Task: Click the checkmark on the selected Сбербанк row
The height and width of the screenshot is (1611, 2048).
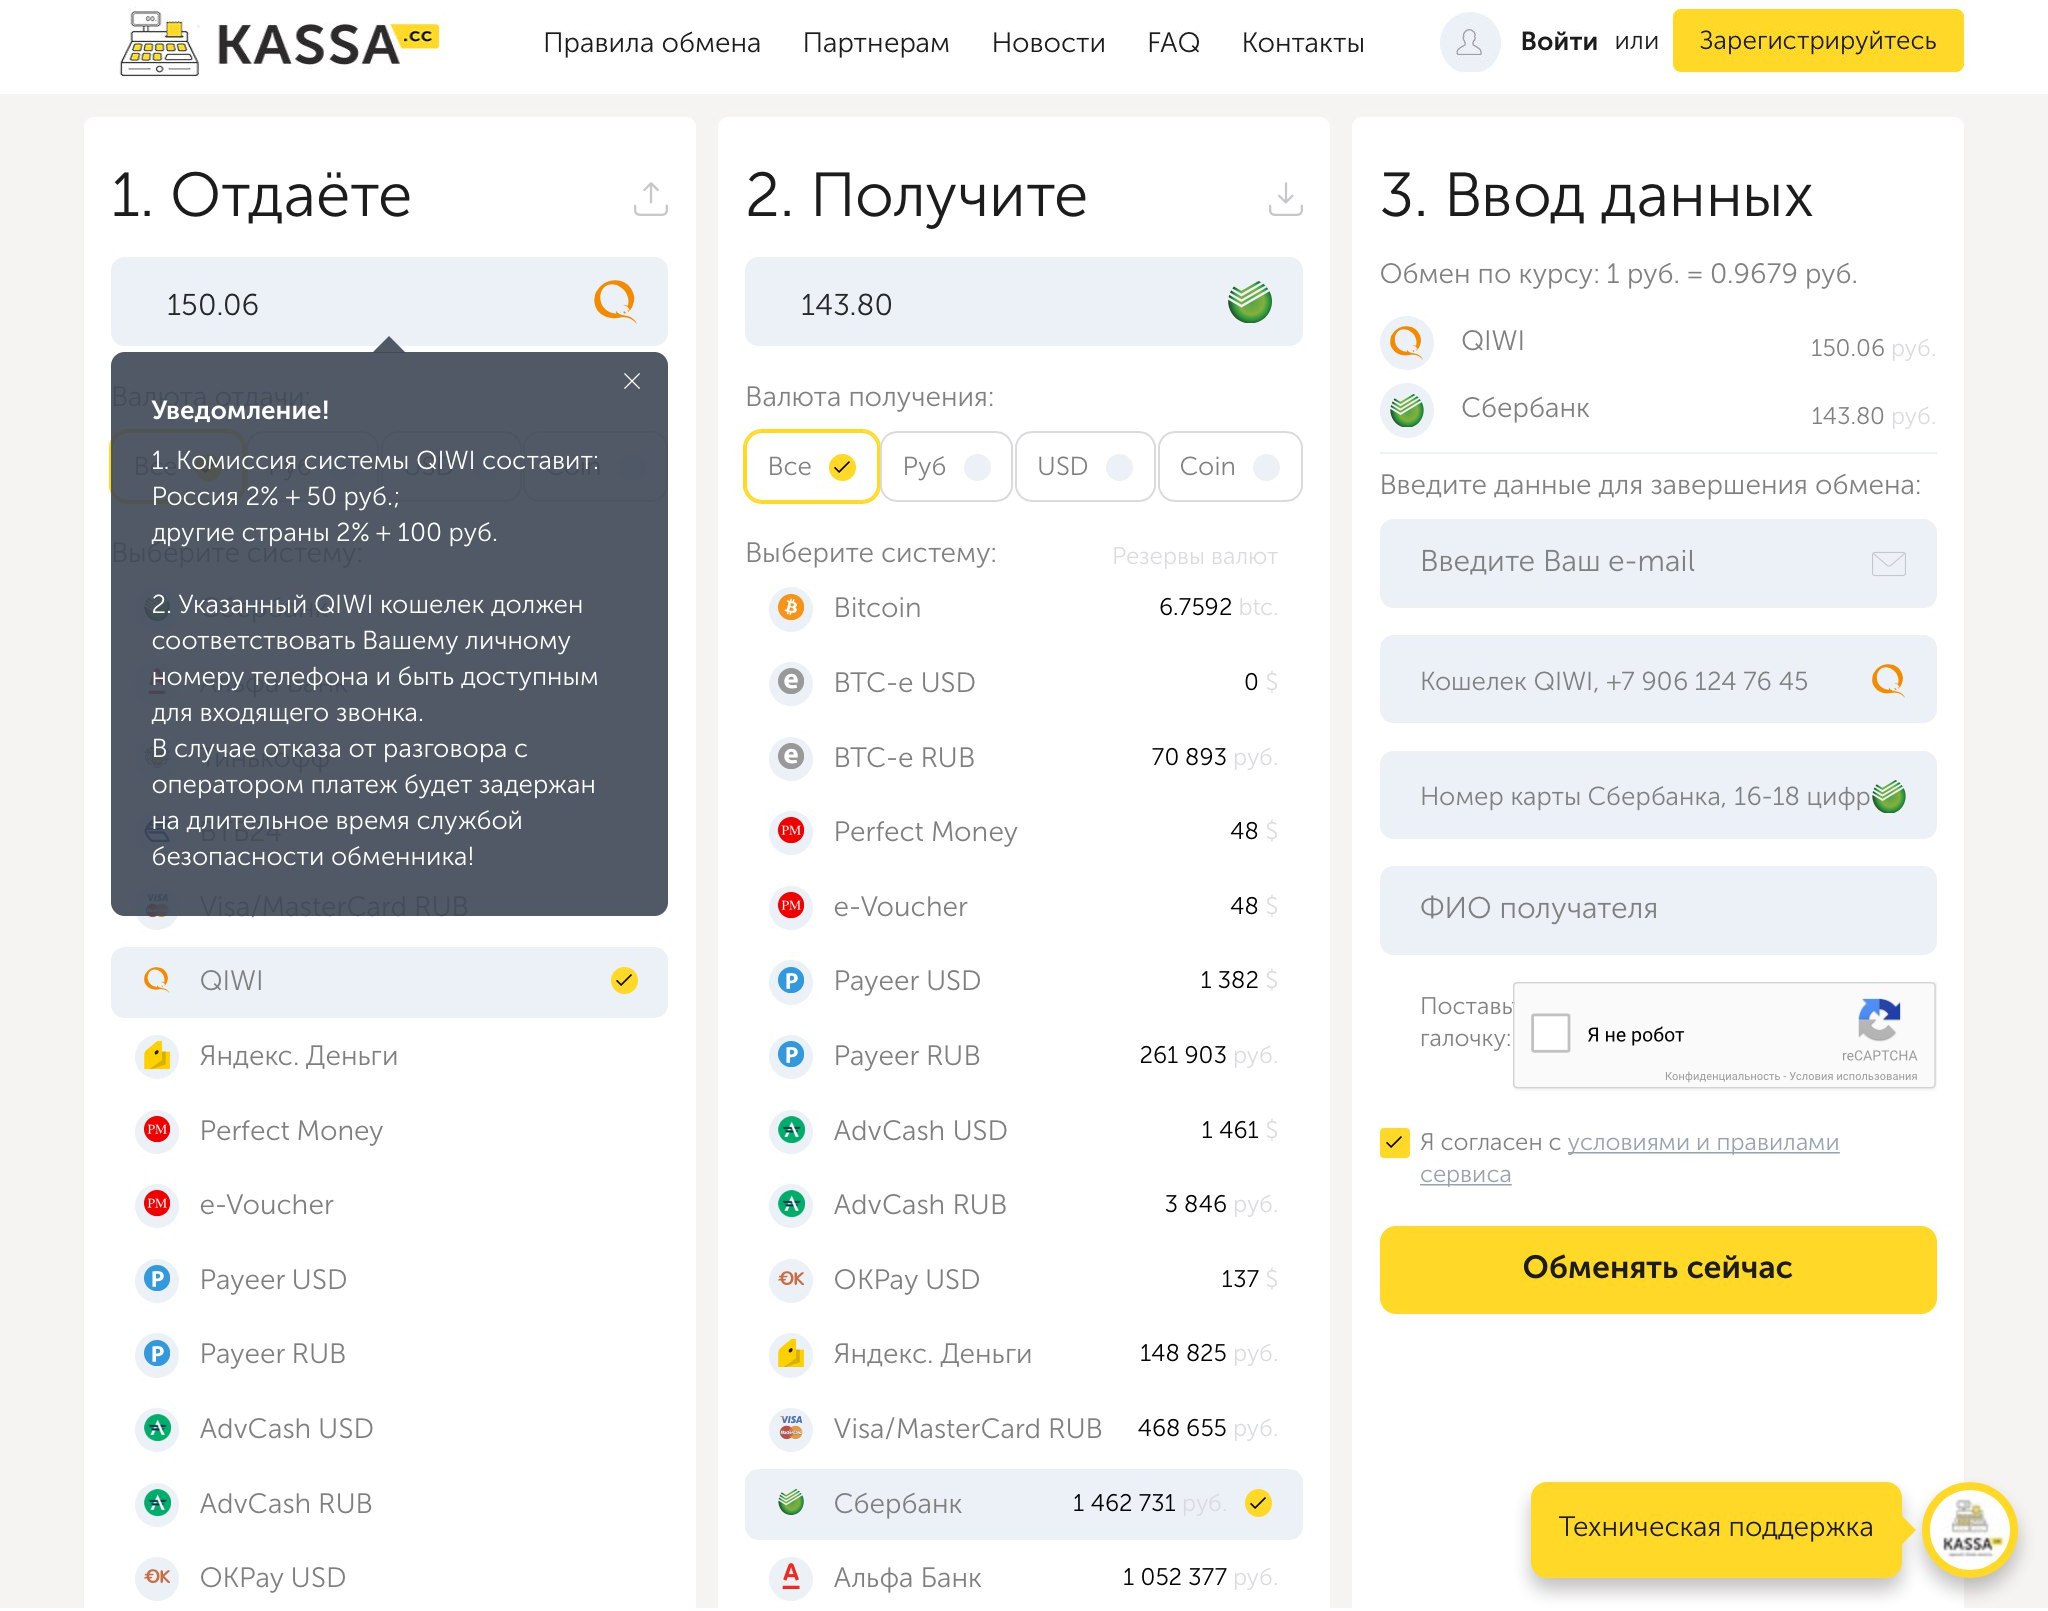Action: pyautogui.click(x=1259, y=1502)
